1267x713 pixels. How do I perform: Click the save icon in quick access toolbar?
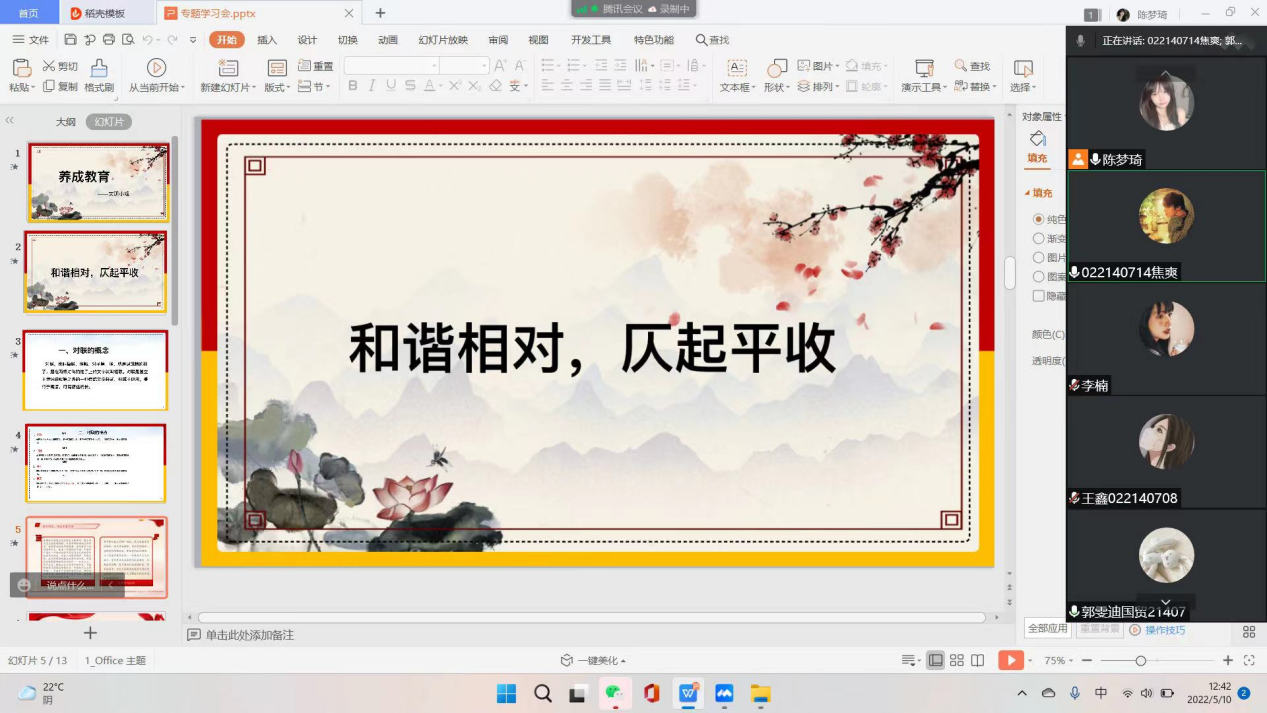click(x=70, y=39)
